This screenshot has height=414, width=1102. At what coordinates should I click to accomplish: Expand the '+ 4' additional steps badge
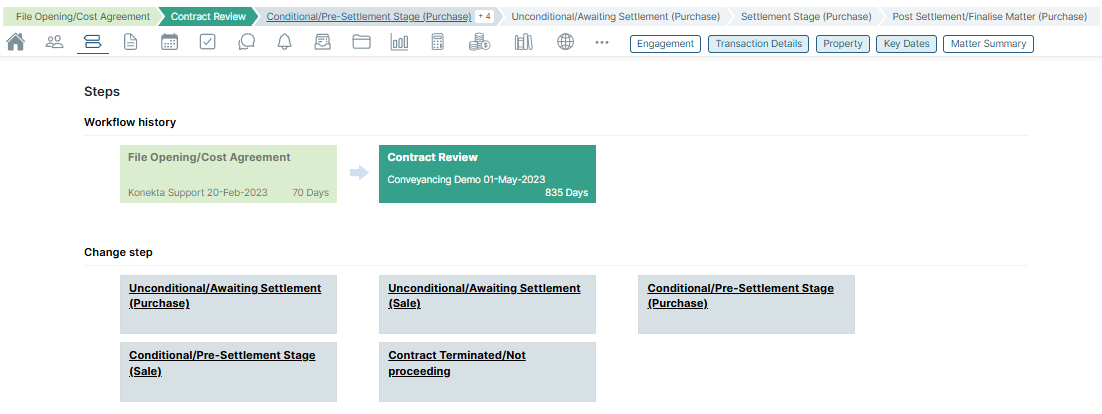[x=483, y=16]
